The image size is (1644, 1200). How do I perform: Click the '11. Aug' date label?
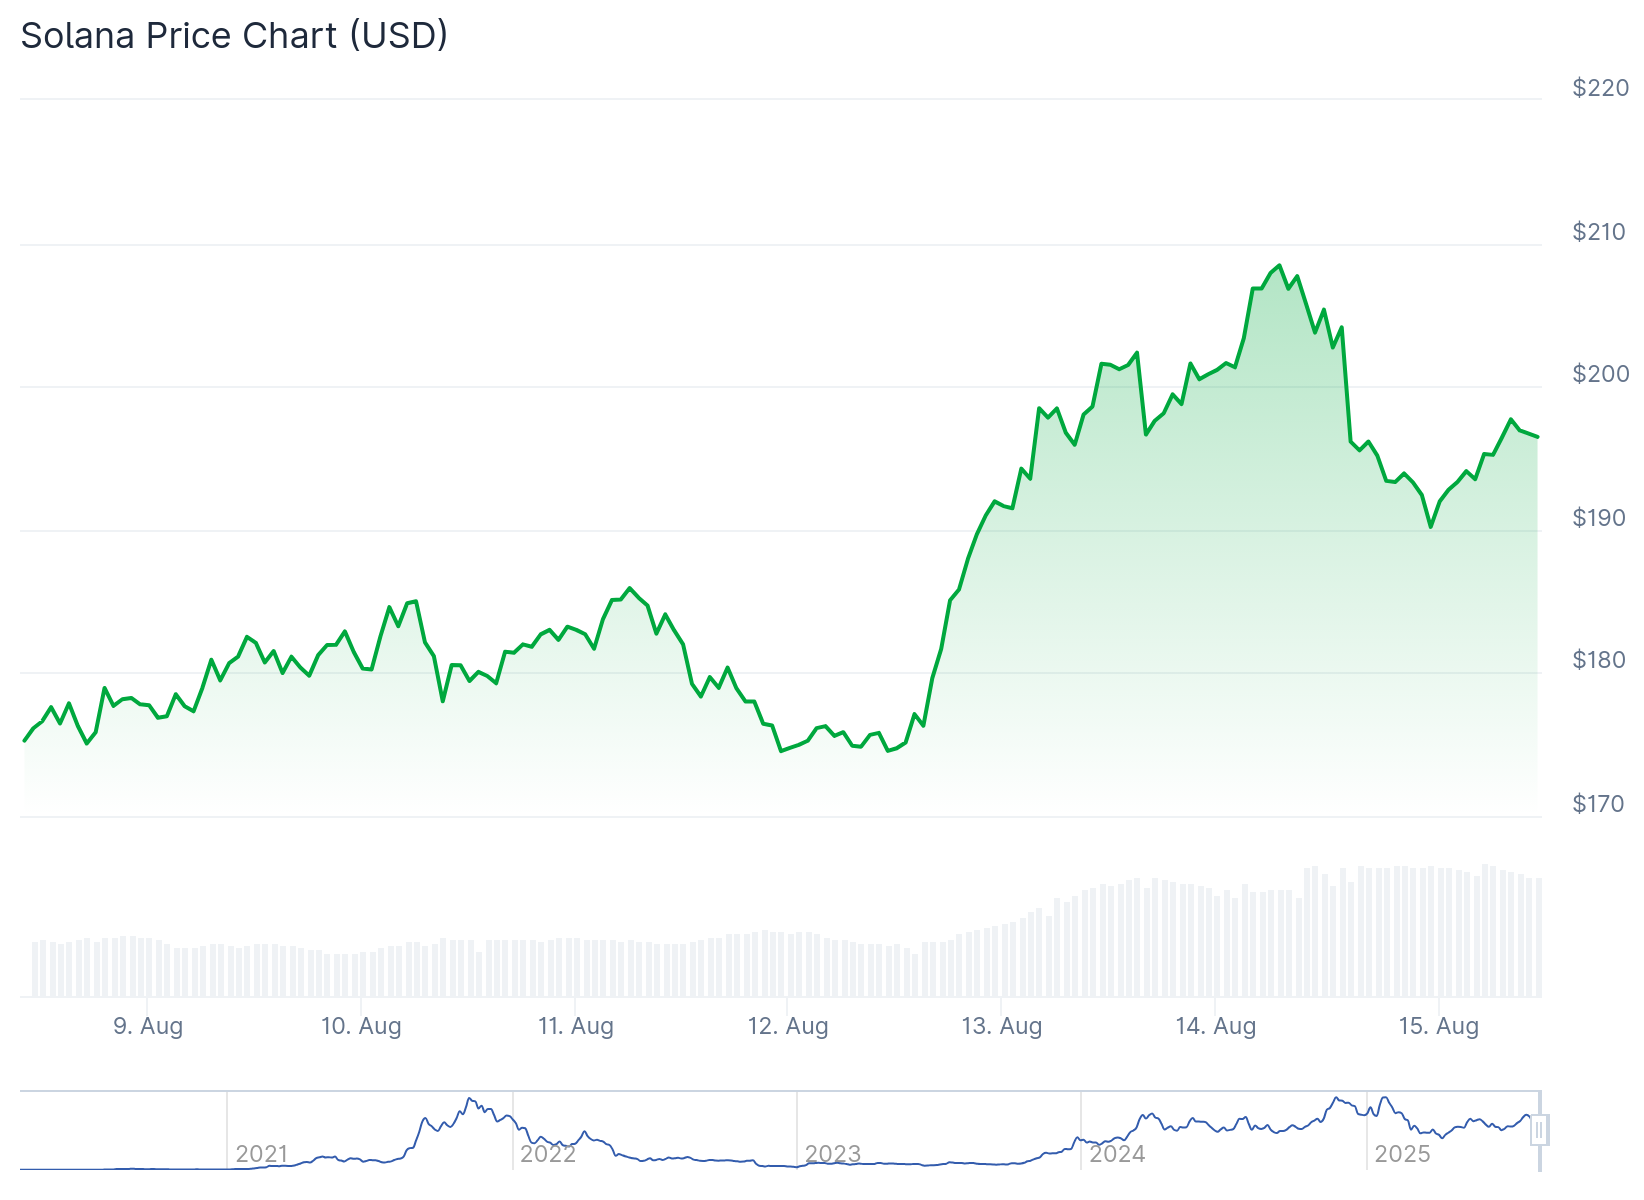pyautogui.click(x=575, y=1026)
